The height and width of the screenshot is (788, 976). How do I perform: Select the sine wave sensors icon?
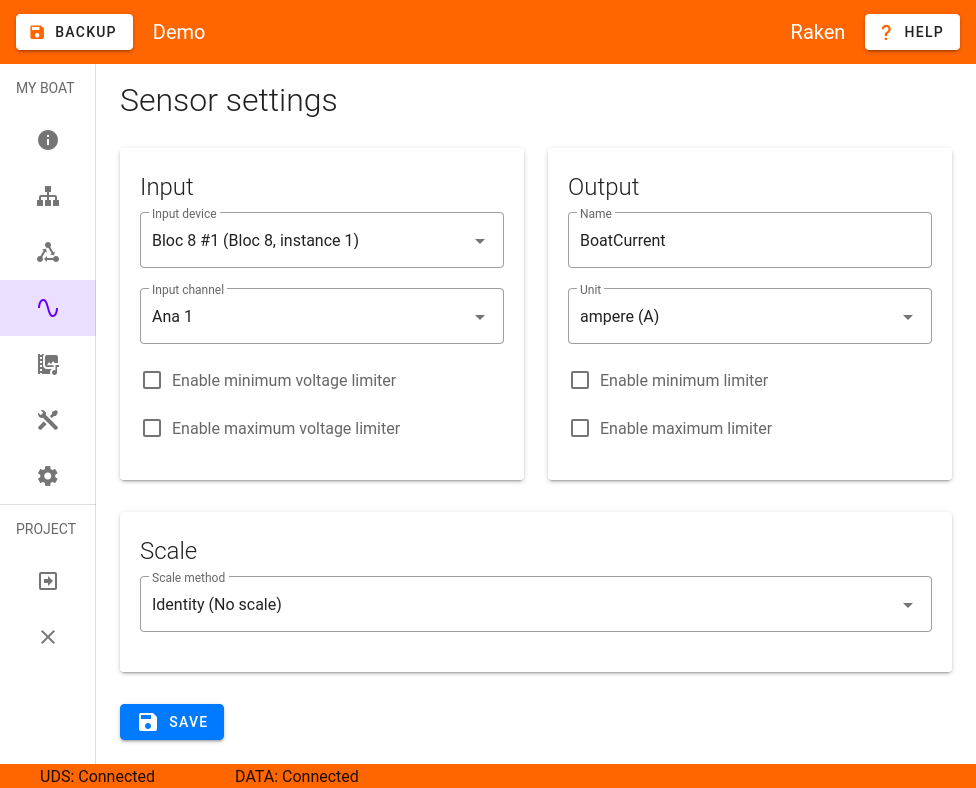[48, 308]
